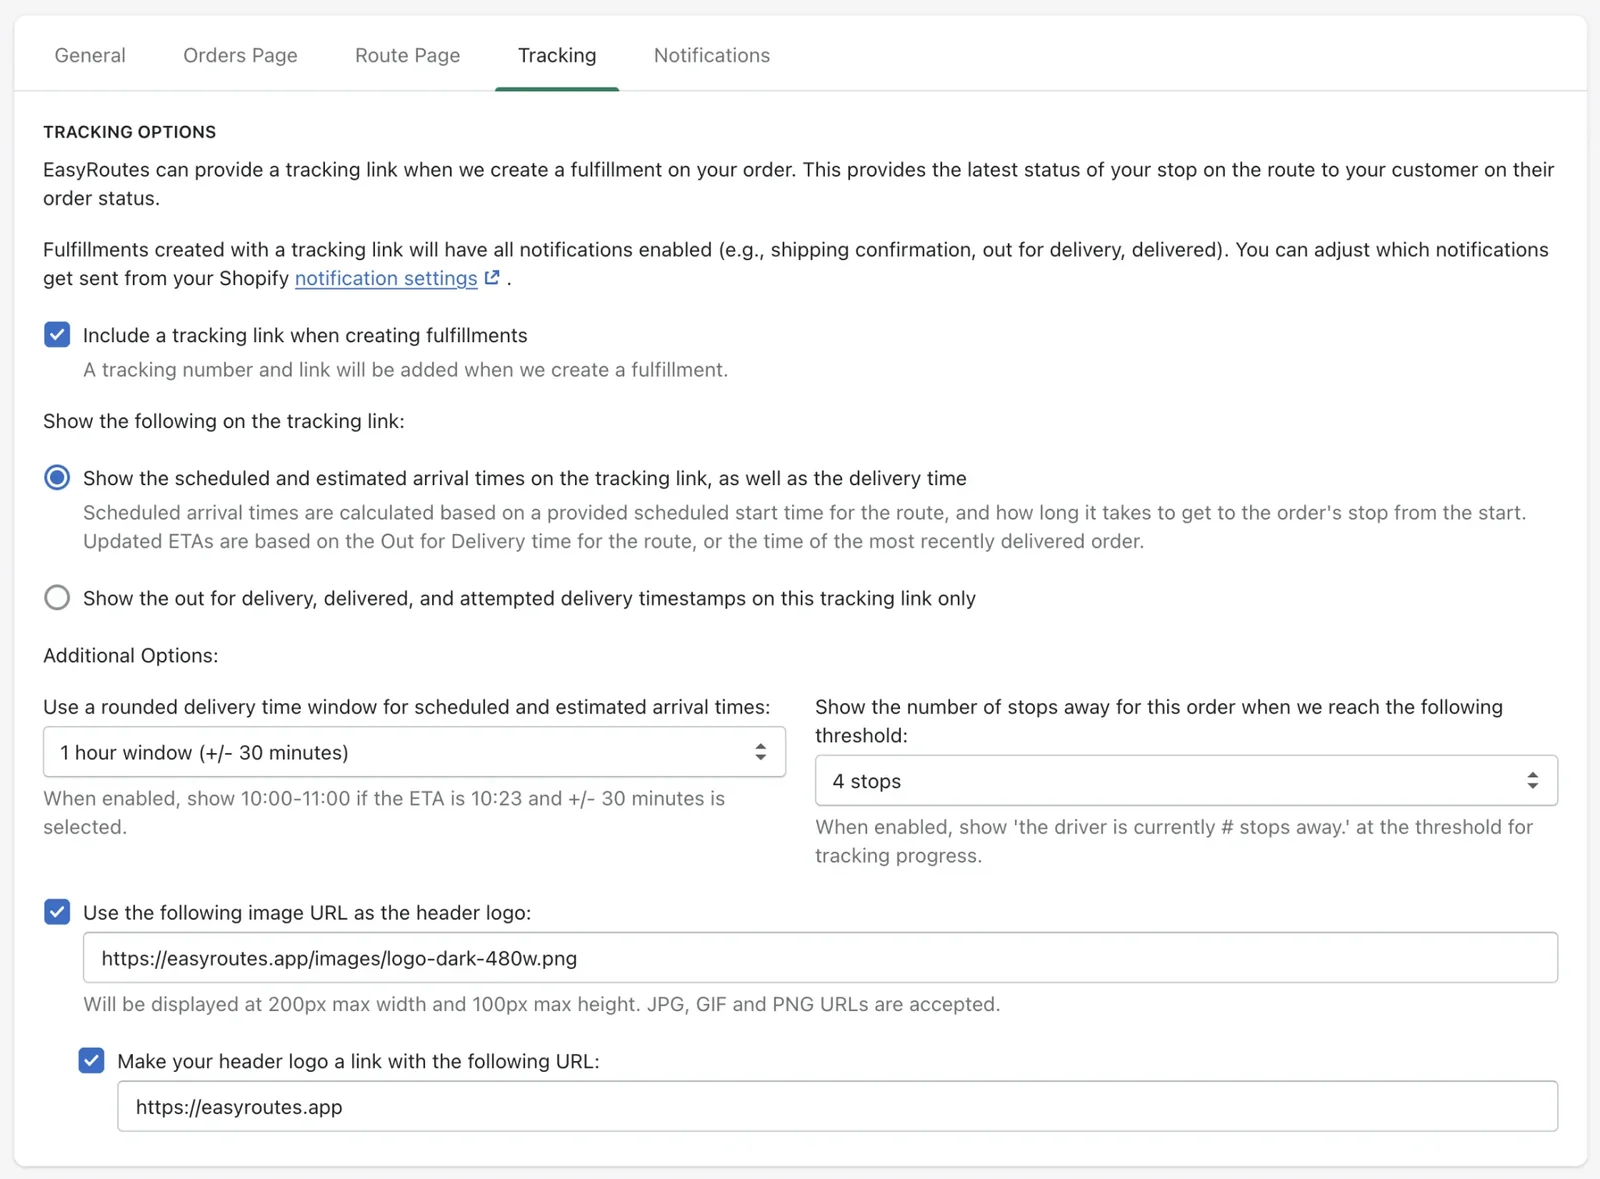Viewport: 1600px width, 1179px height.
Task: Click the arrows on 1 hour window select
Action: (761, 752)
